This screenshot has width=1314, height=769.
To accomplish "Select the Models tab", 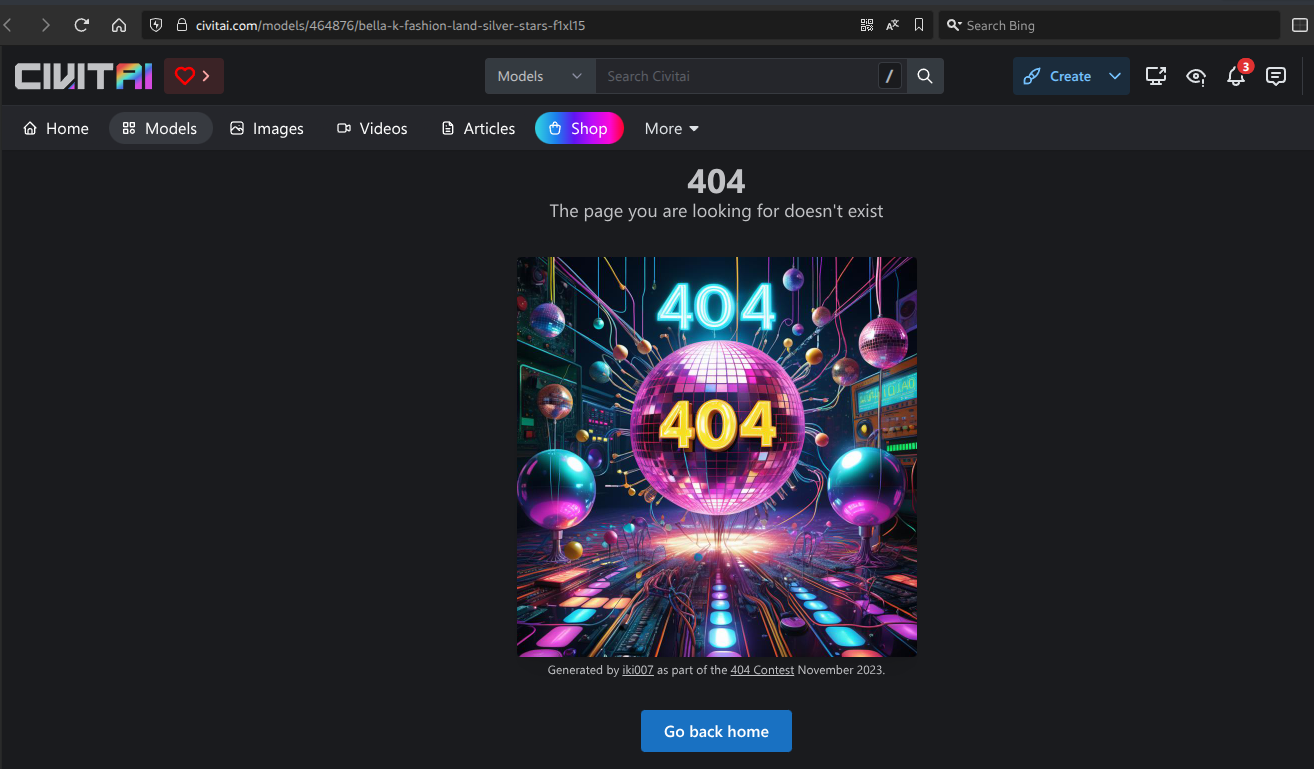I will [160, 128].
